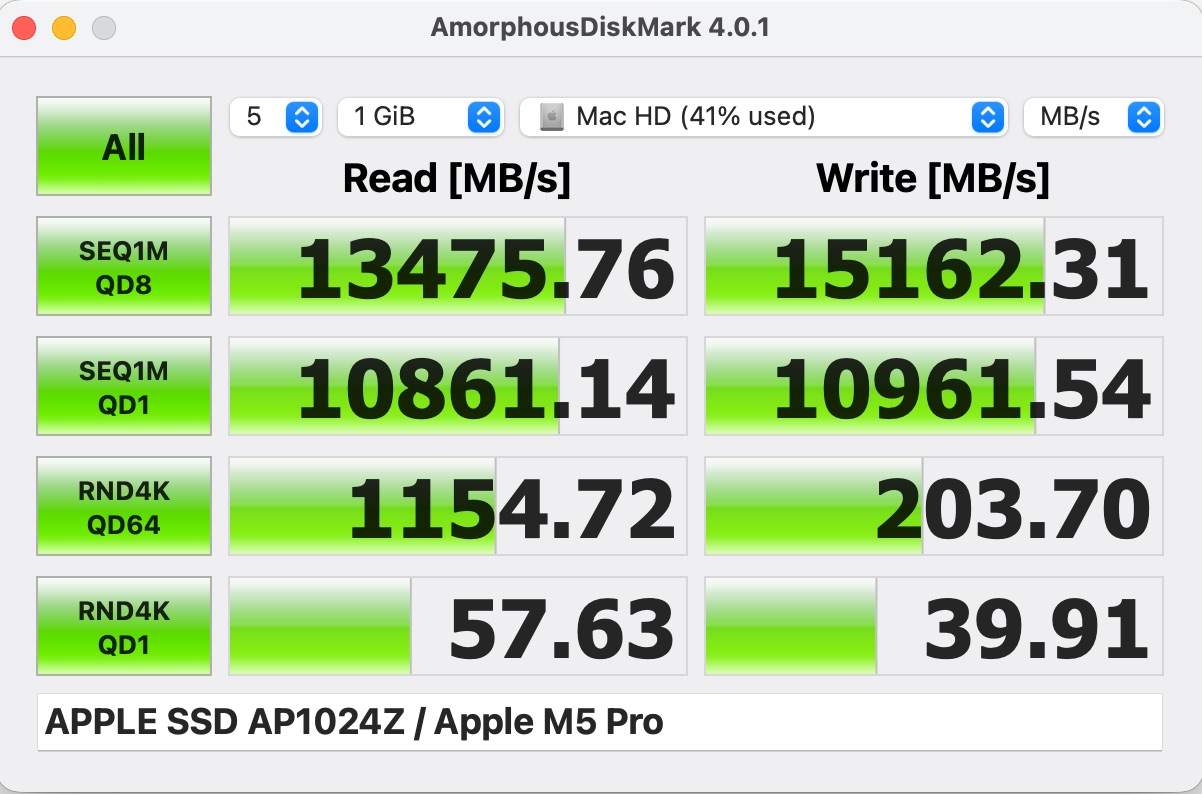
Task: Open the test count dropdown showing 5
Action: 275,117
